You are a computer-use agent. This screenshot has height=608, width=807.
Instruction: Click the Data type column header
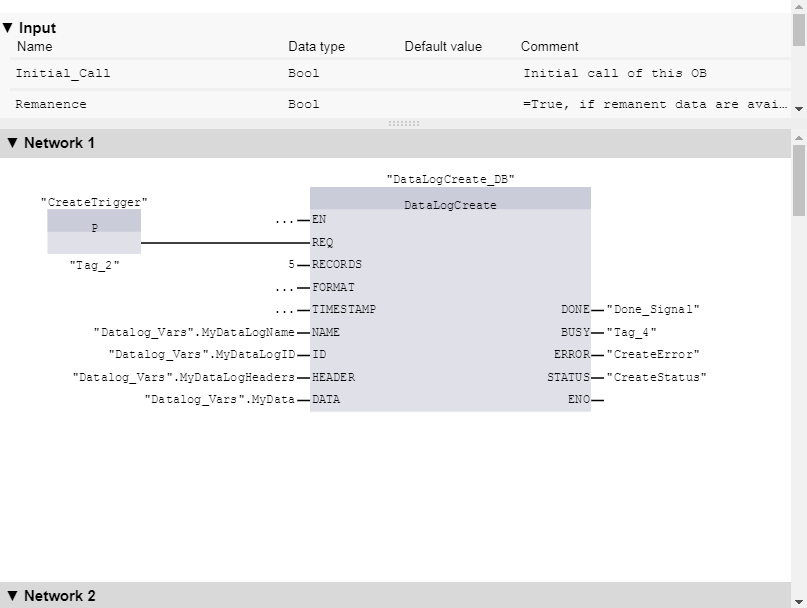317,46
